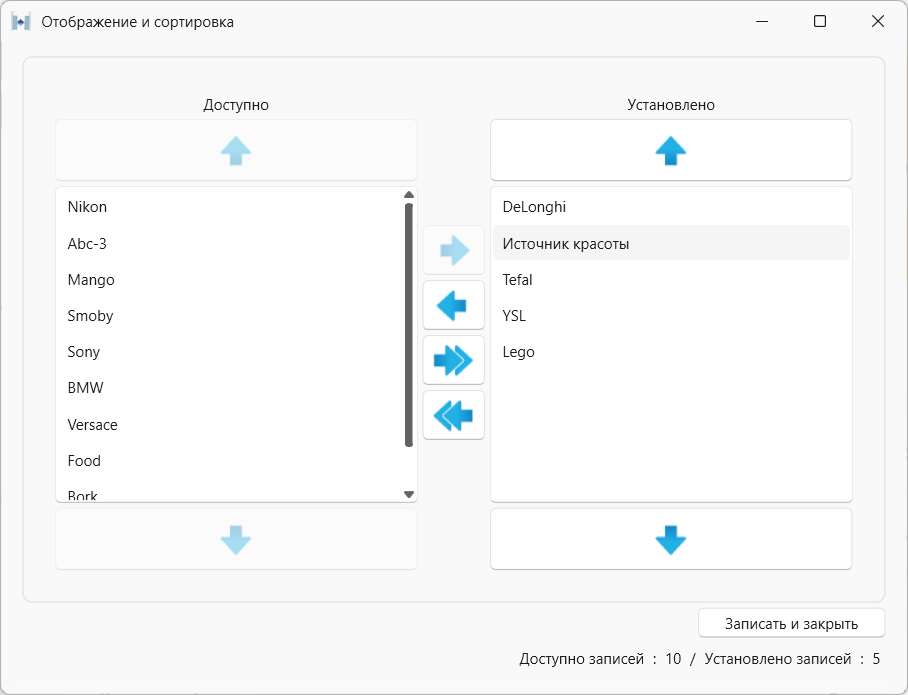The height and width of the screenshot is (695, 908).
Task: Select YSL in installed list
Action: pyautogui.click(x=671, y=316)
